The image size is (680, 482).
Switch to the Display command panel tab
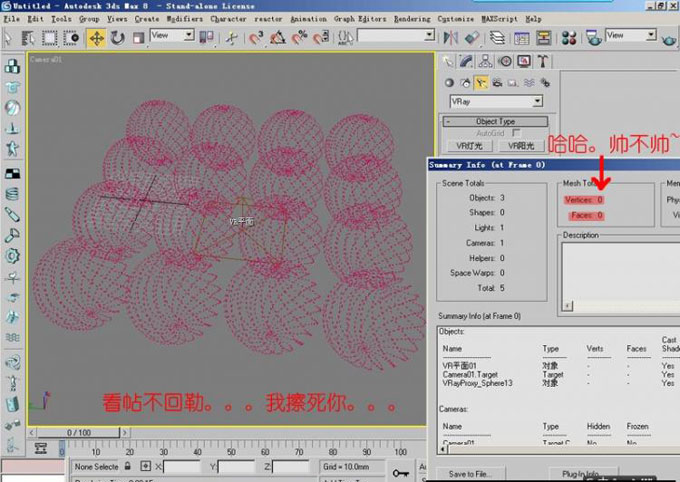[524, 62]
